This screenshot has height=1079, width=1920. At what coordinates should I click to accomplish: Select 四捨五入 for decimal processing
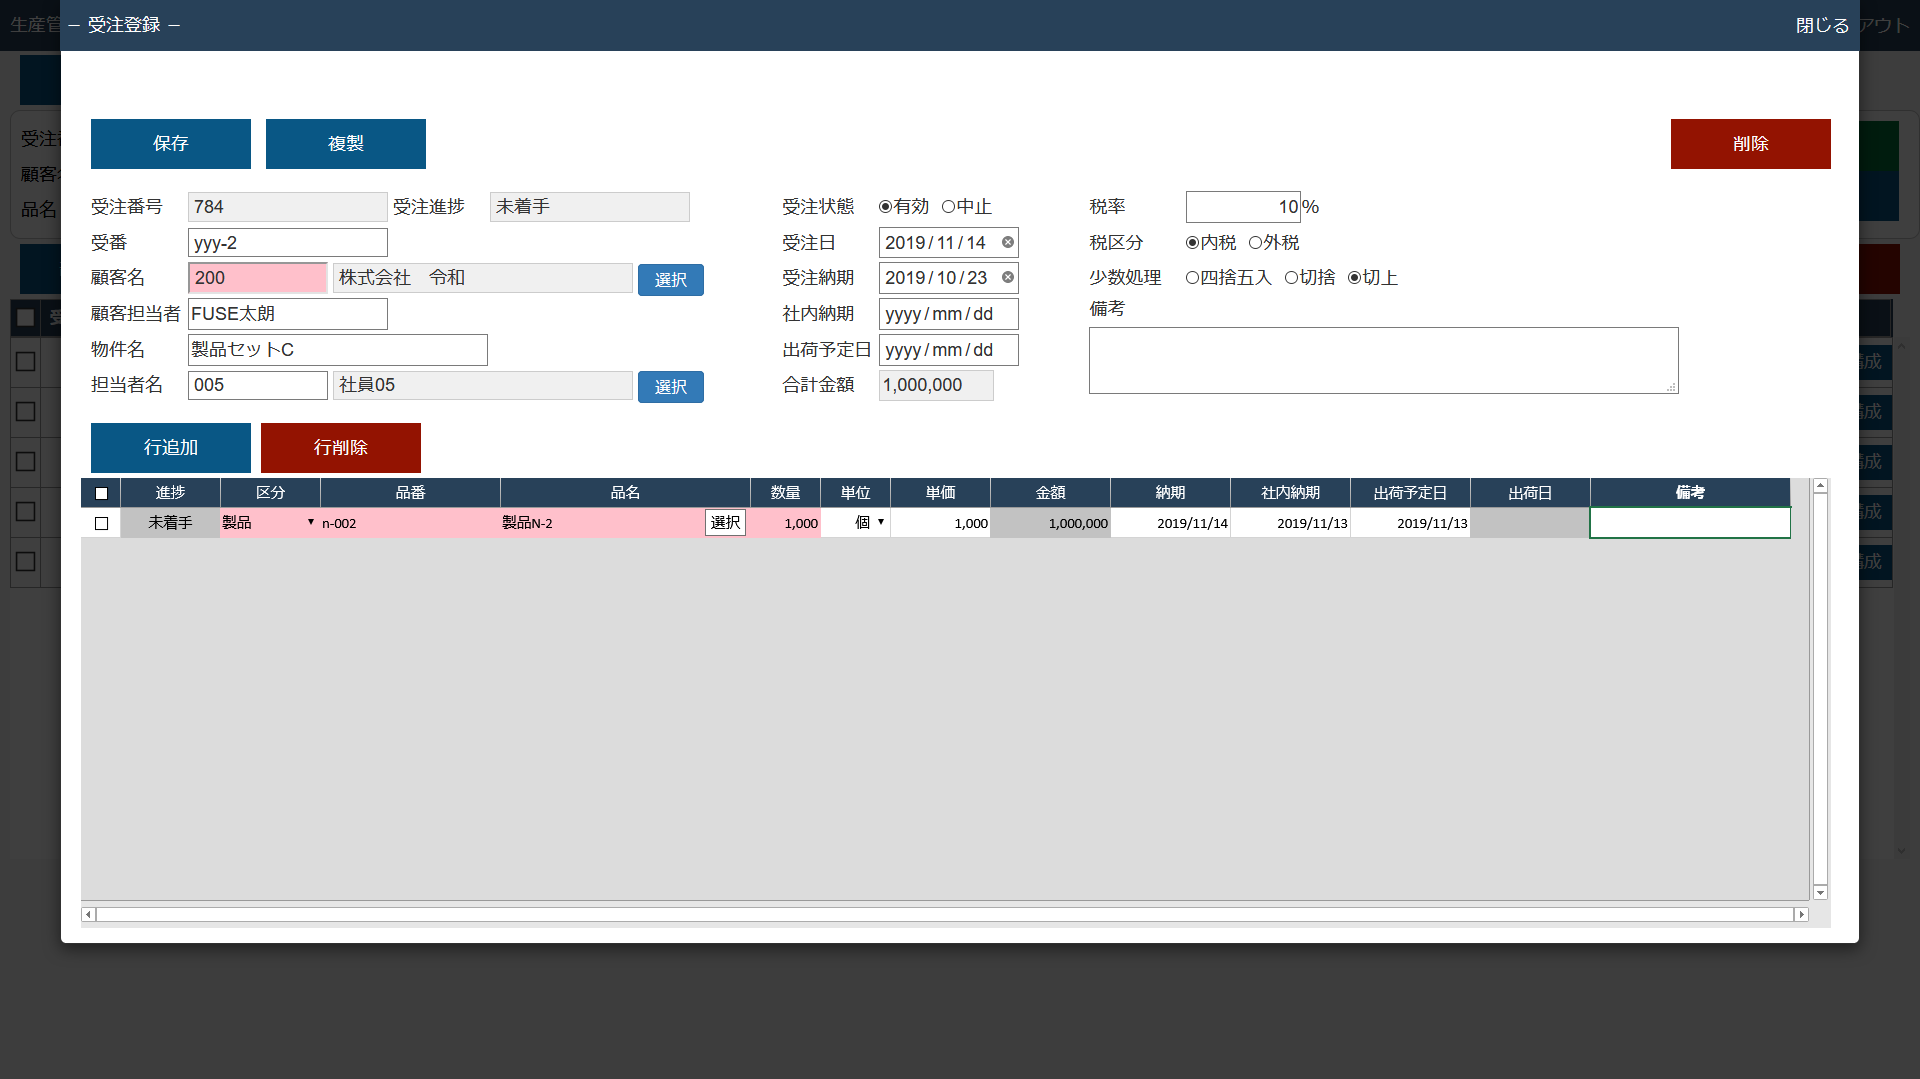click(x=1192, y=278)
